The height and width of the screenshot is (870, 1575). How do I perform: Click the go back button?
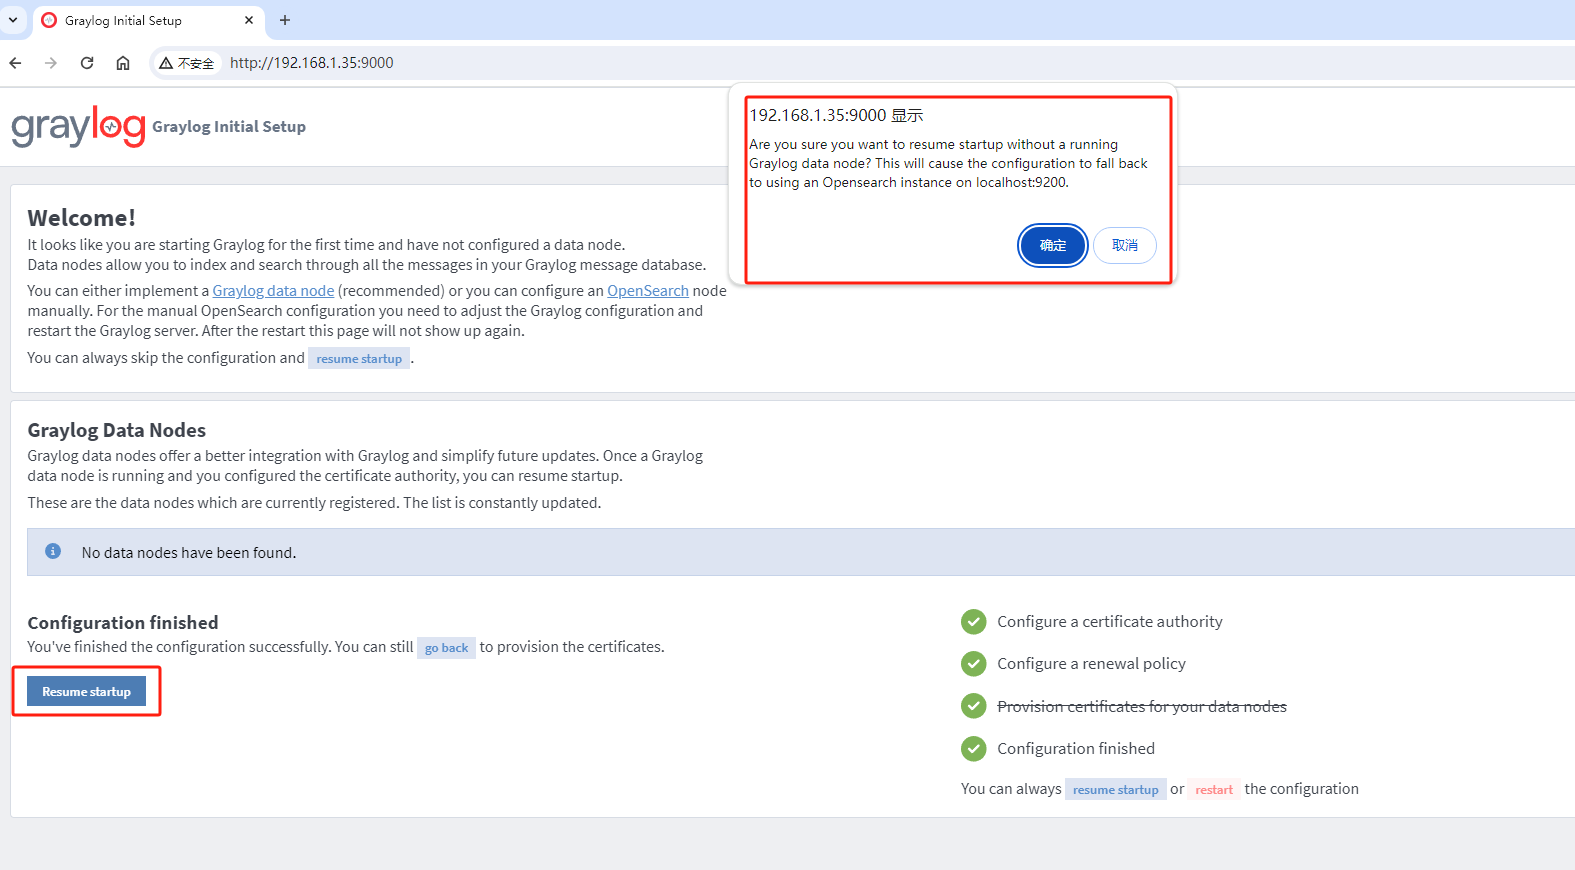click(x=446, y=647)
